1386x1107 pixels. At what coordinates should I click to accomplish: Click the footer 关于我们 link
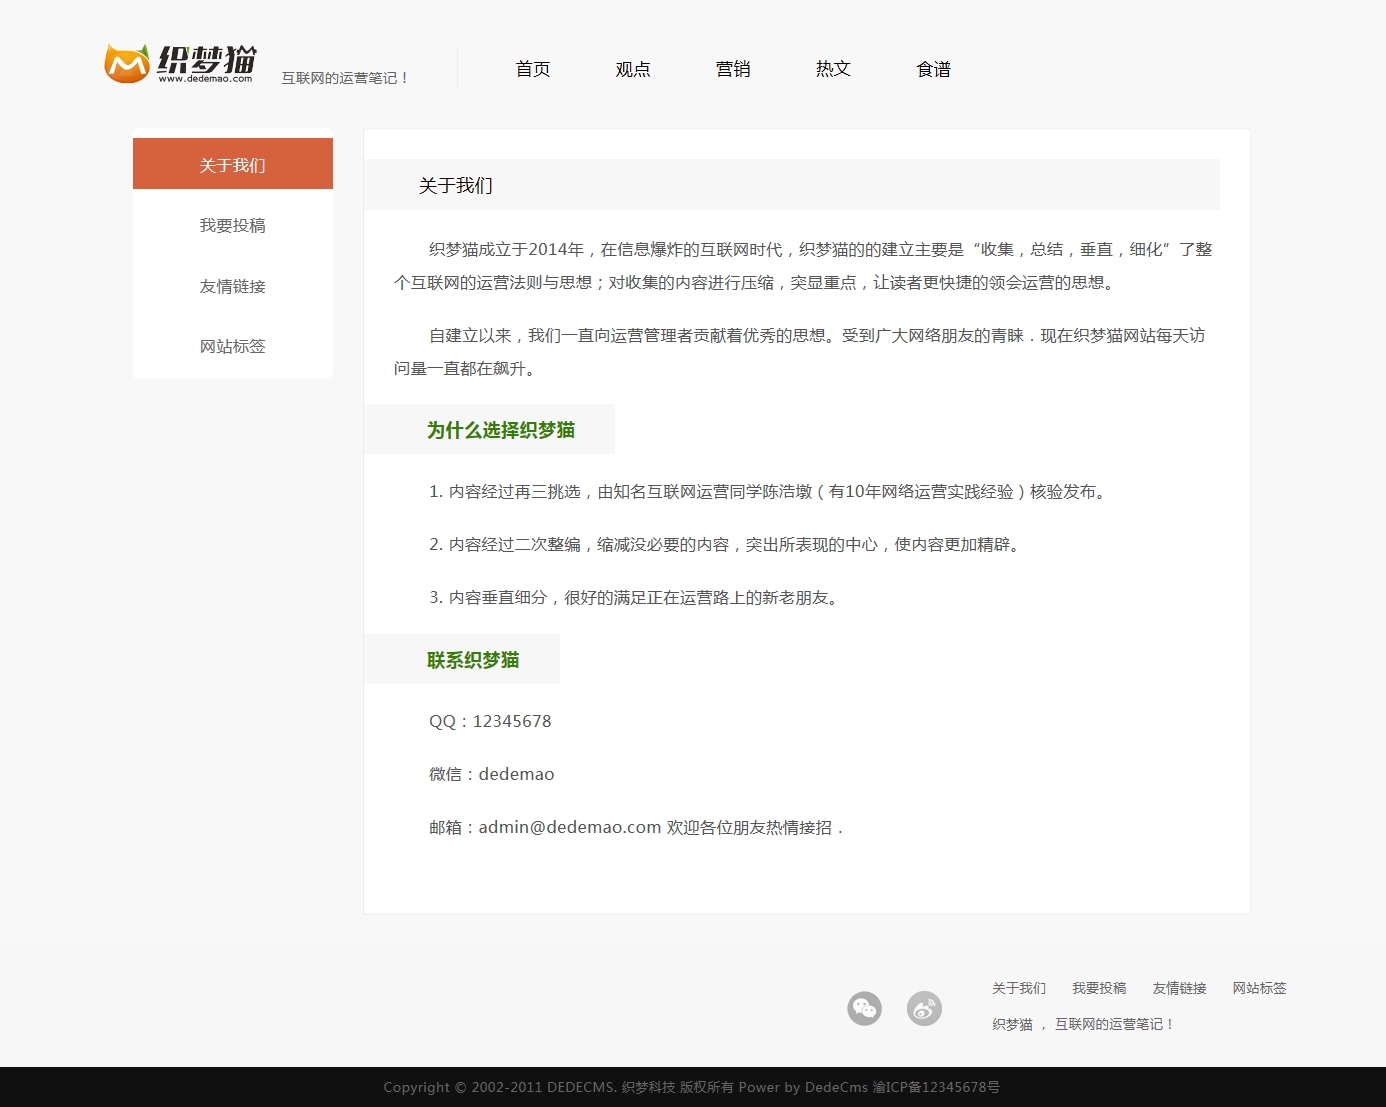[x=1018, y=988]
